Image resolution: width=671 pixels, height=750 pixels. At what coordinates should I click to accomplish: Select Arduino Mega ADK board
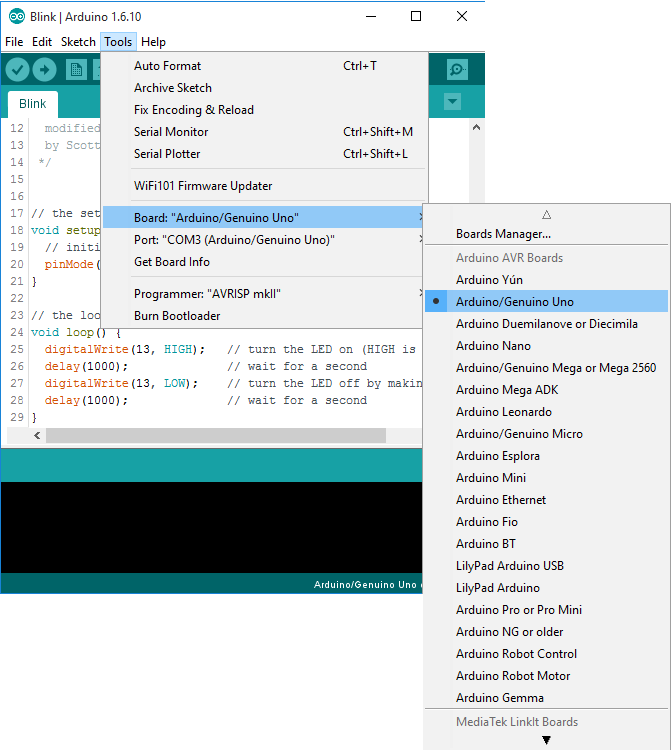[x=546, y=390]
